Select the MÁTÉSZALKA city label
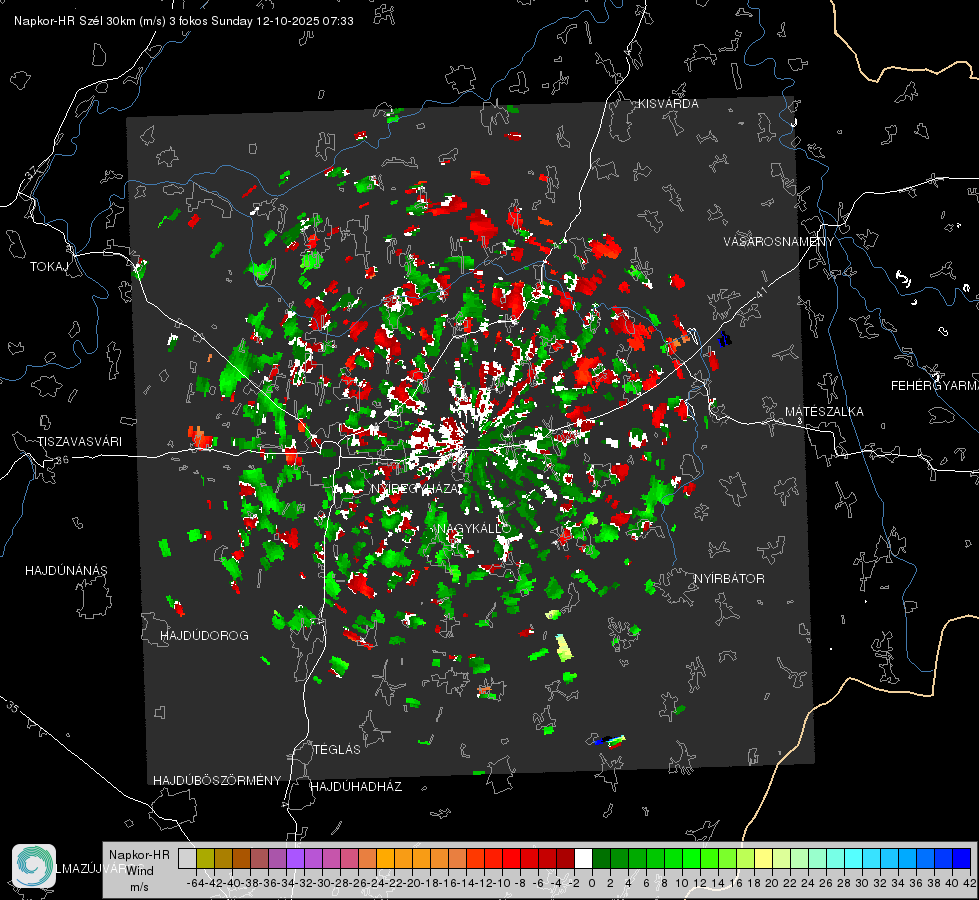This screenshot has width=979, height=900. [x=824, y=411]
